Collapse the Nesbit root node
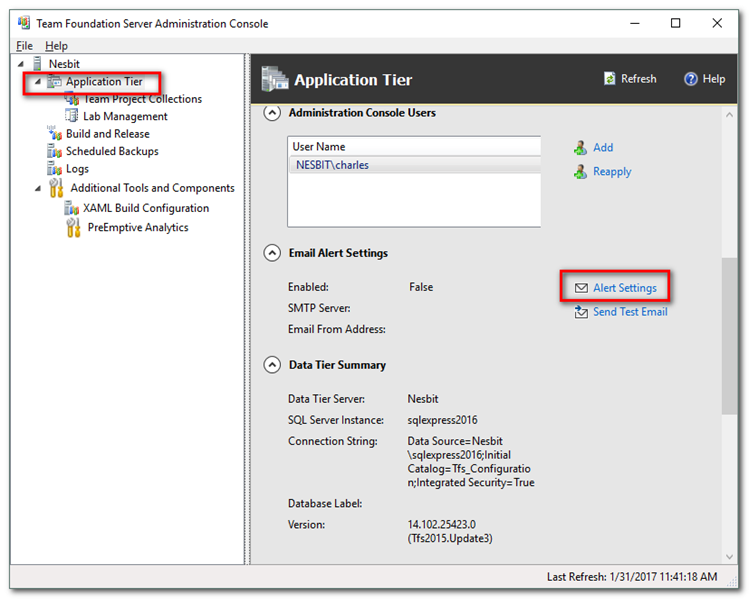749x599 pixels. [21, 64]
